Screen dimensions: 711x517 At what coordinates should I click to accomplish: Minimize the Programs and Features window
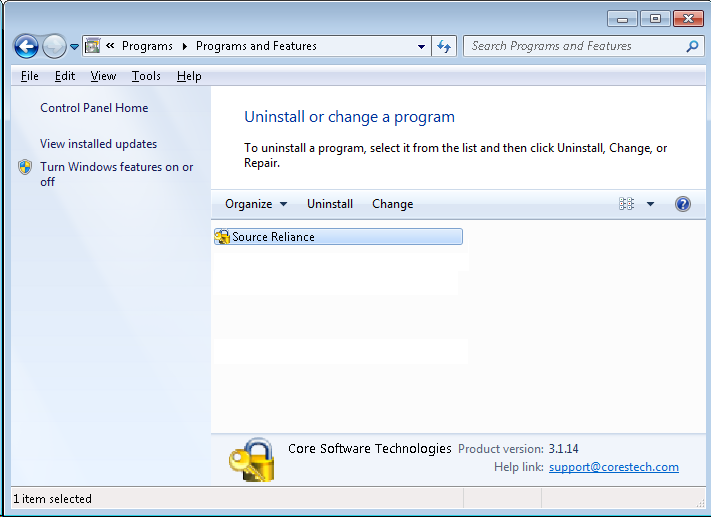pos(623,19)
